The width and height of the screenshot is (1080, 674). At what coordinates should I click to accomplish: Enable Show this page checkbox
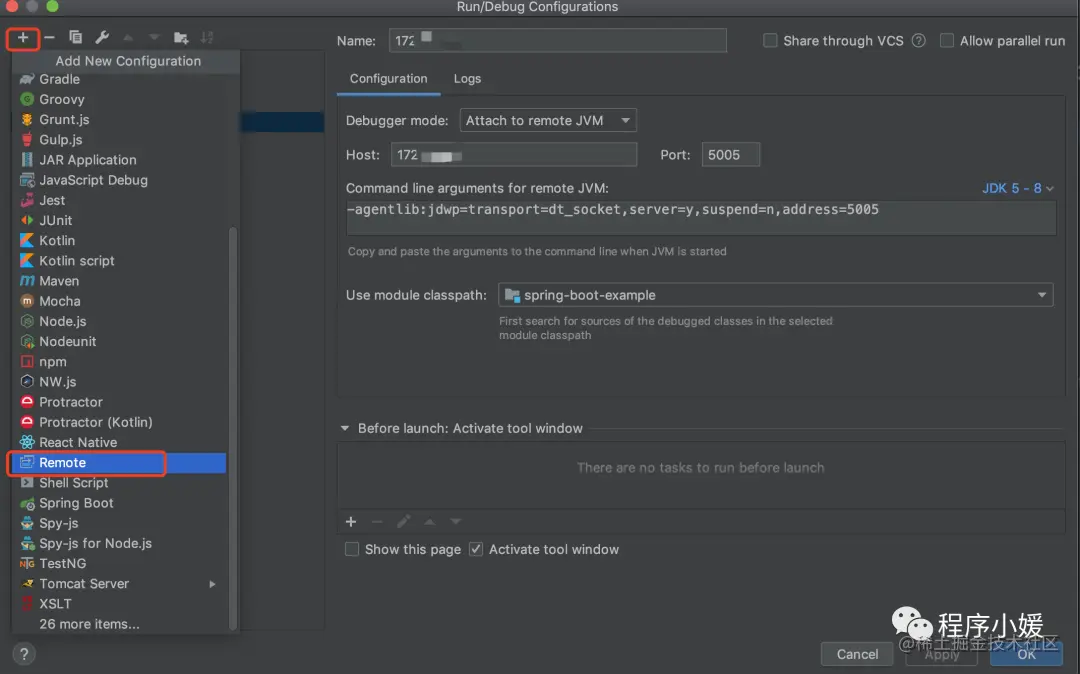[x=352, y=549]
